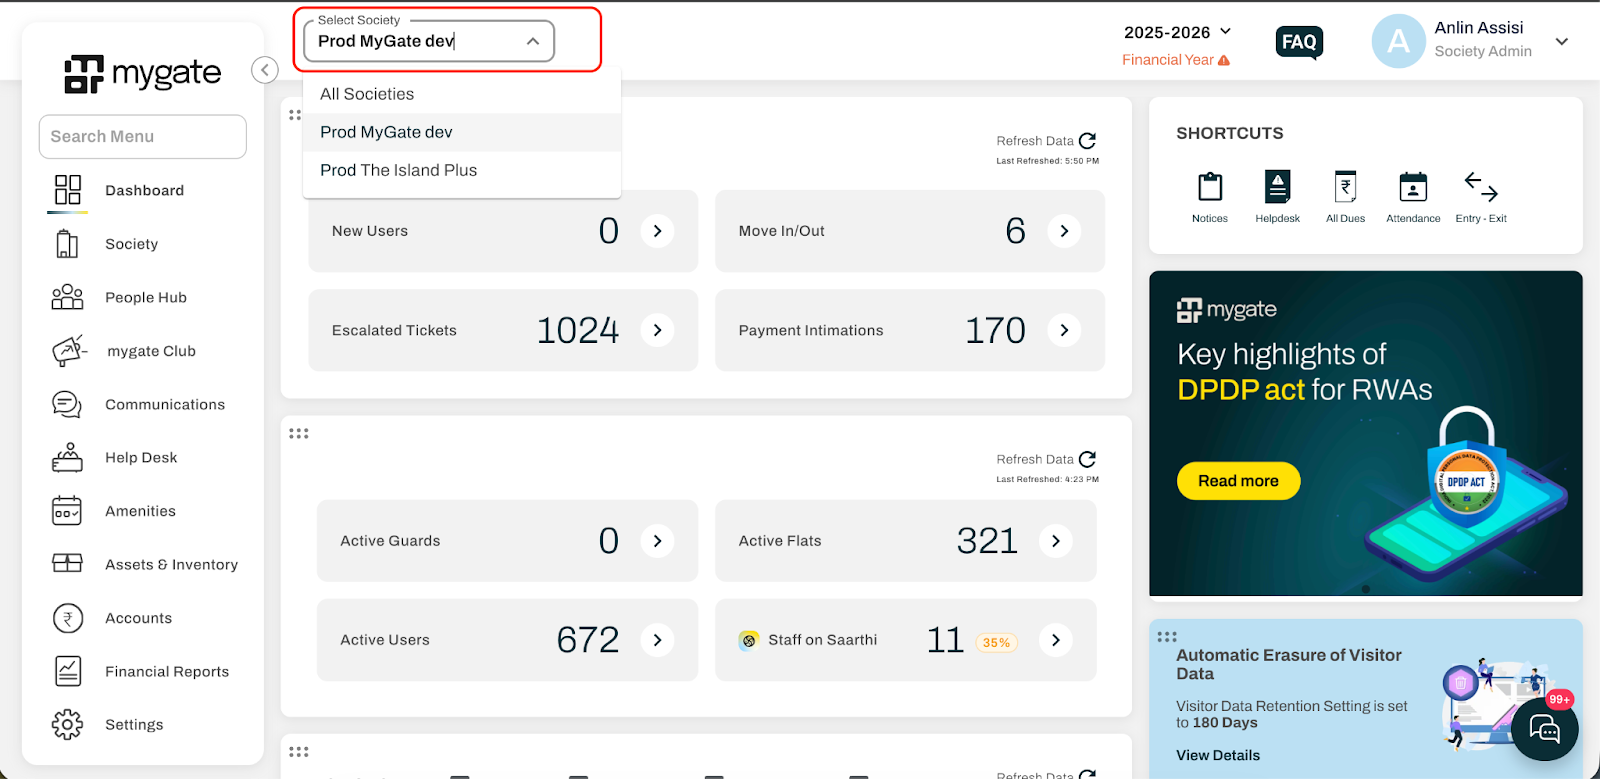Open the Attendance shortcut icon
This screenshot has height=779, width=1600.
(1413, 187)
